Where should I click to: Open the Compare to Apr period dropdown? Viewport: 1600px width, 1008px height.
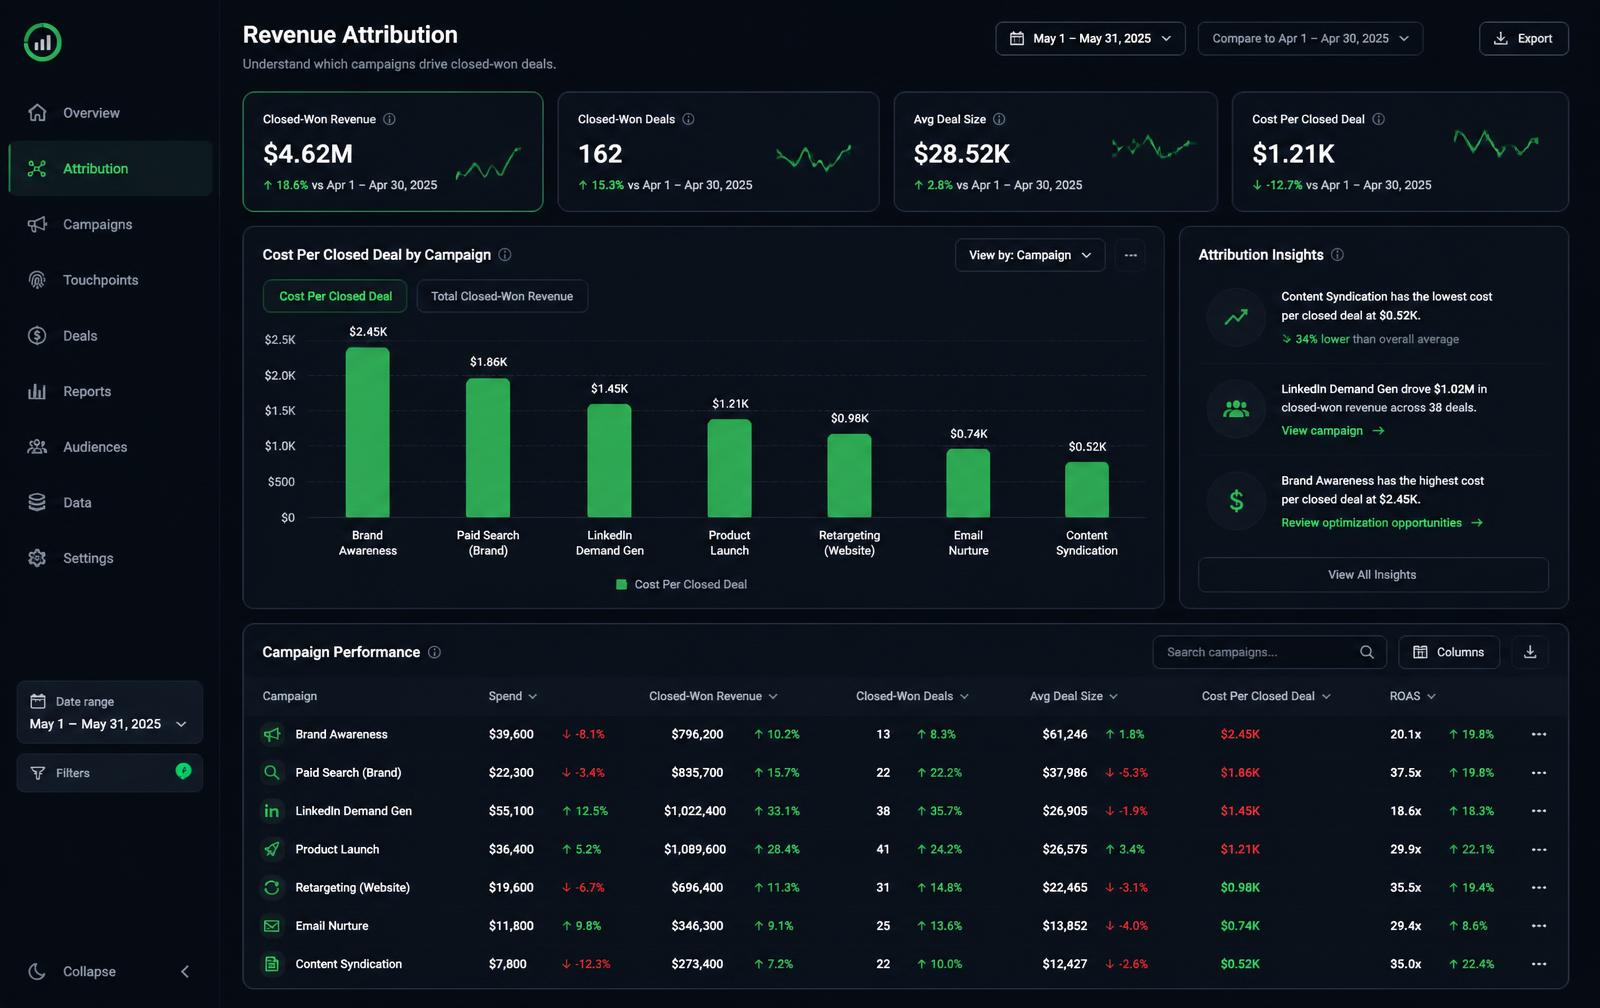[1310, 38]
